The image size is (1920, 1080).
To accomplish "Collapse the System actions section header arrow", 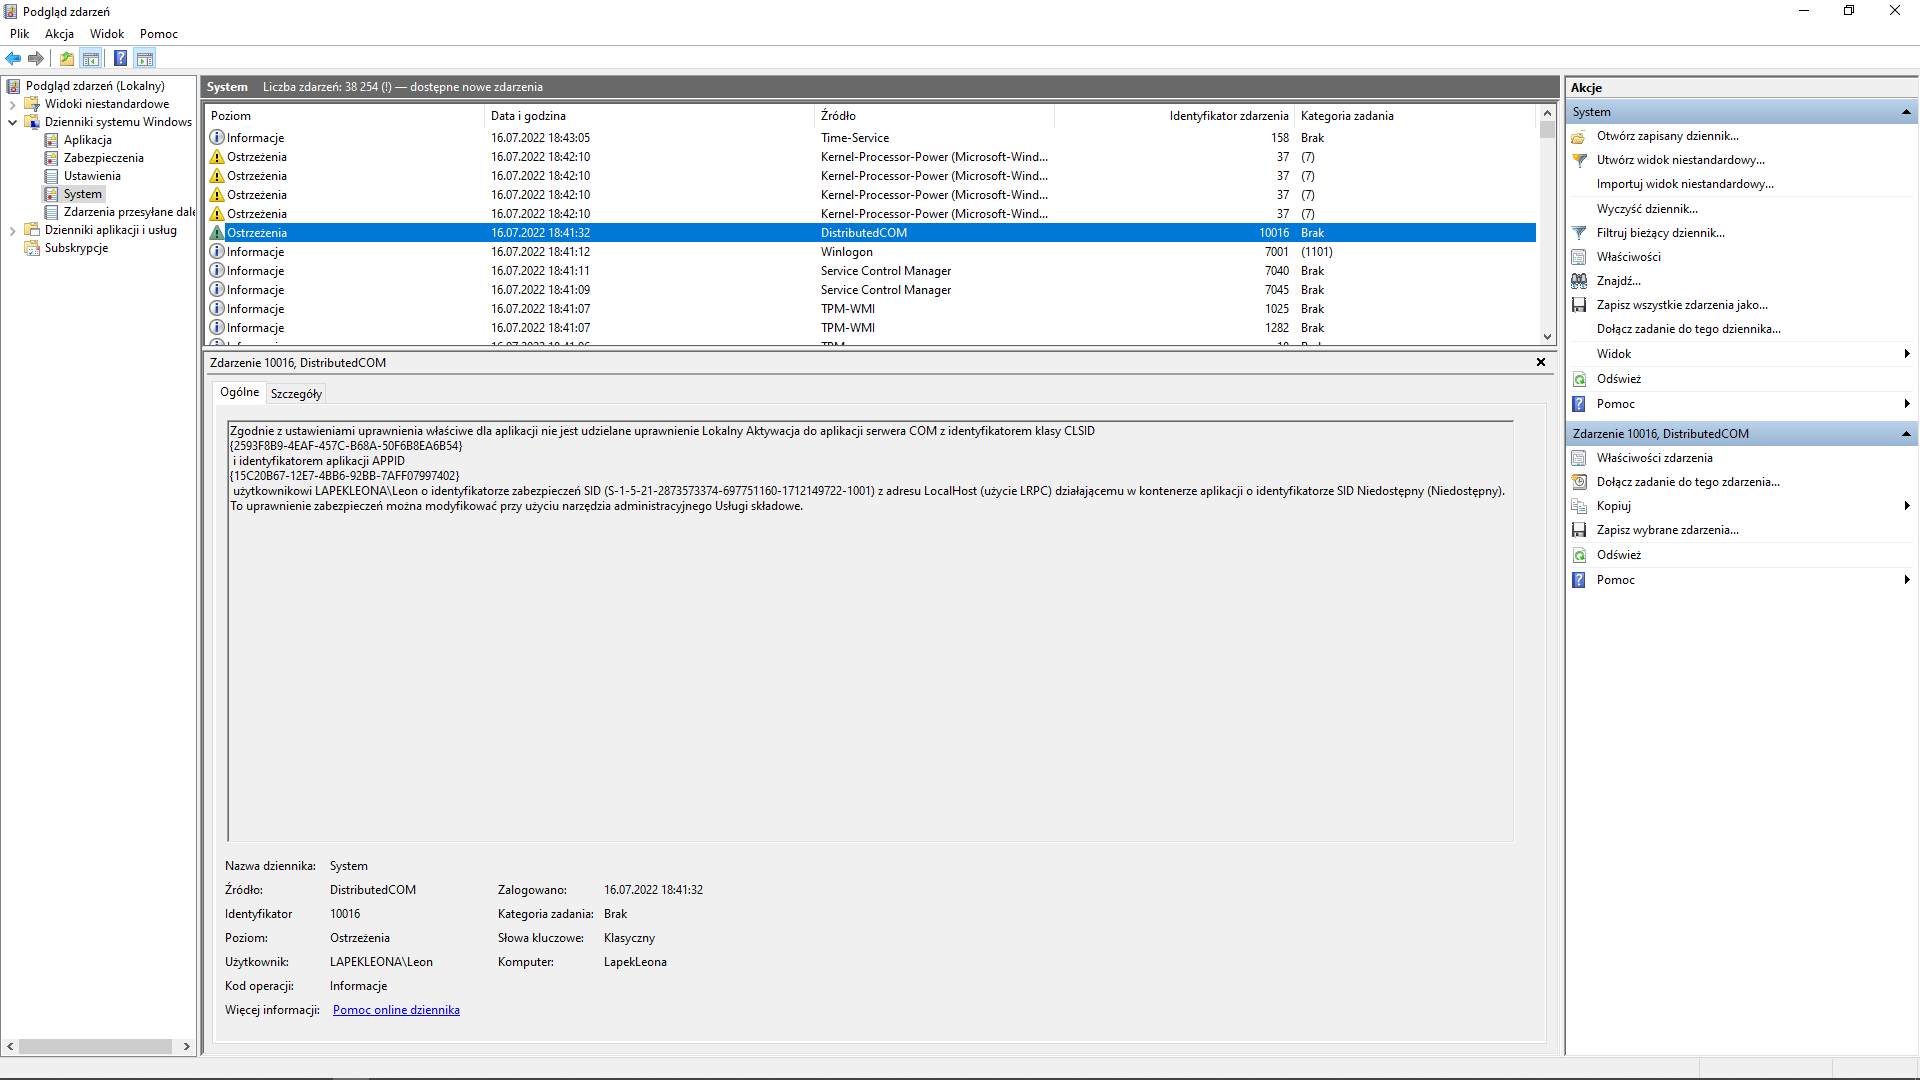I will [1906, 112].
